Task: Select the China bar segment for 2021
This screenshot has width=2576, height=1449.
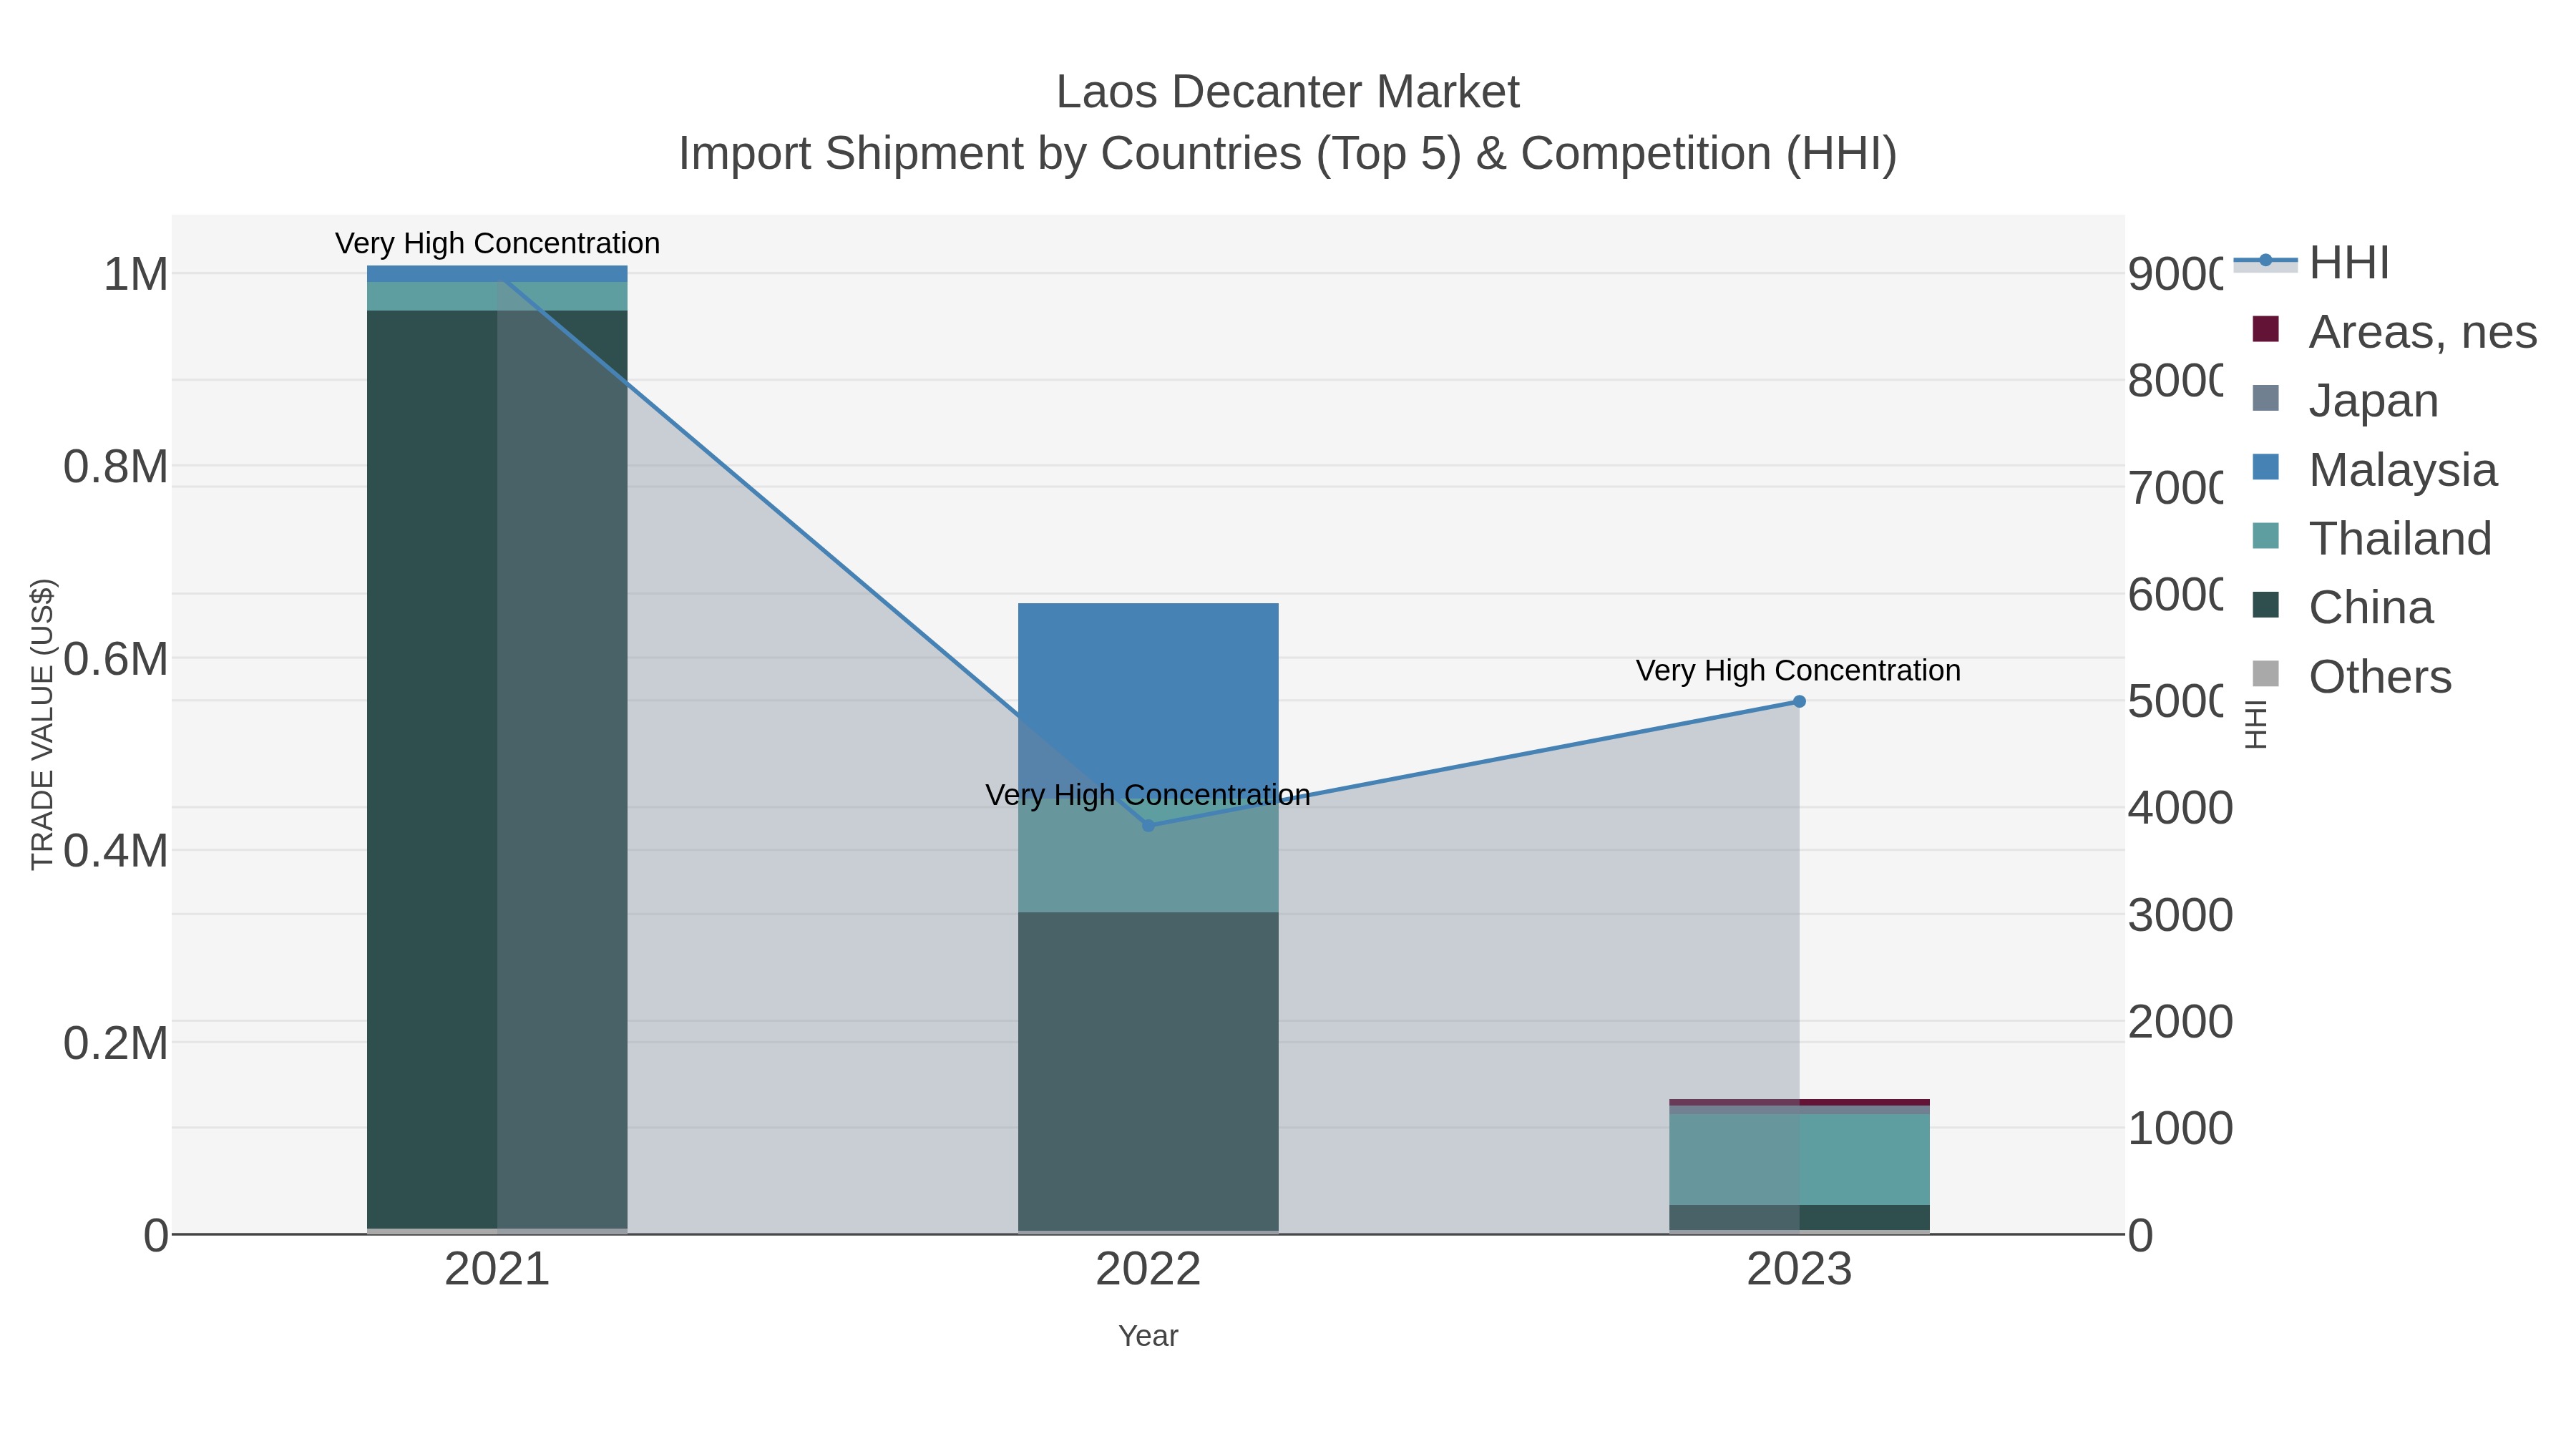Action: tap(497, 769)
